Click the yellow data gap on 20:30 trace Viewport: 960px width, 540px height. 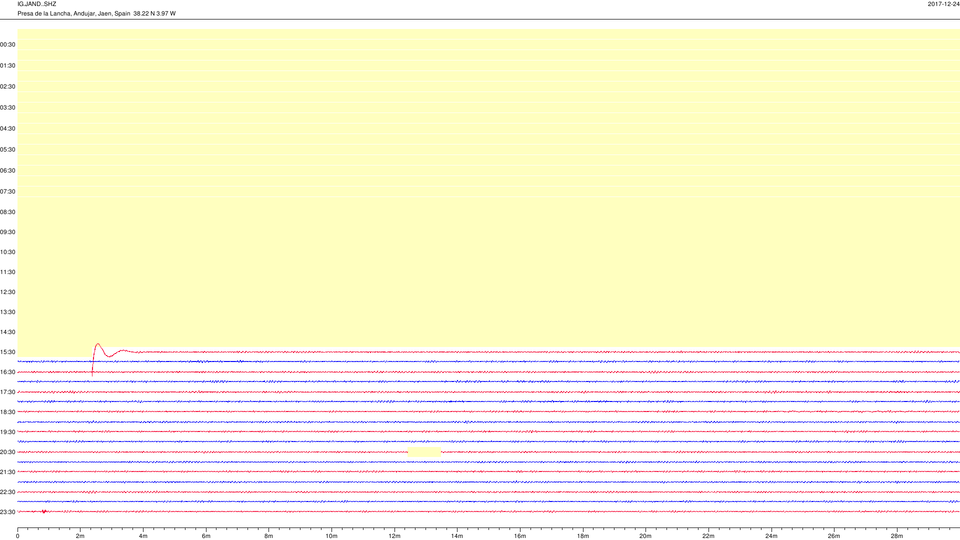click(x=424, y=452)
